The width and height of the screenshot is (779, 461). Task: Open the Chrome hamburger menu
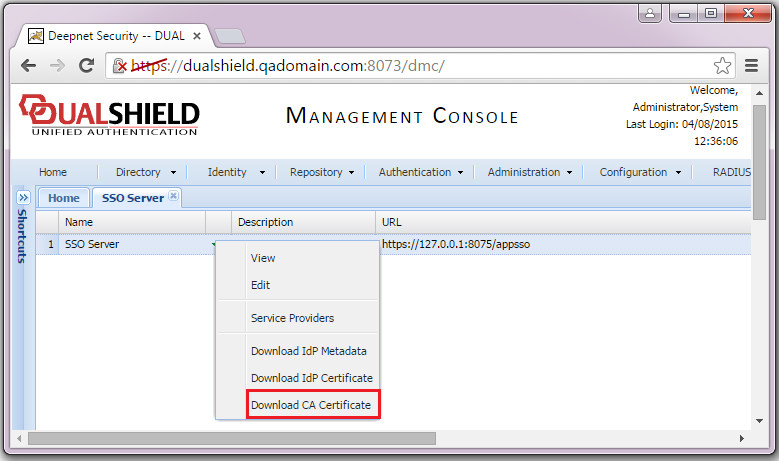pos(752,66)
